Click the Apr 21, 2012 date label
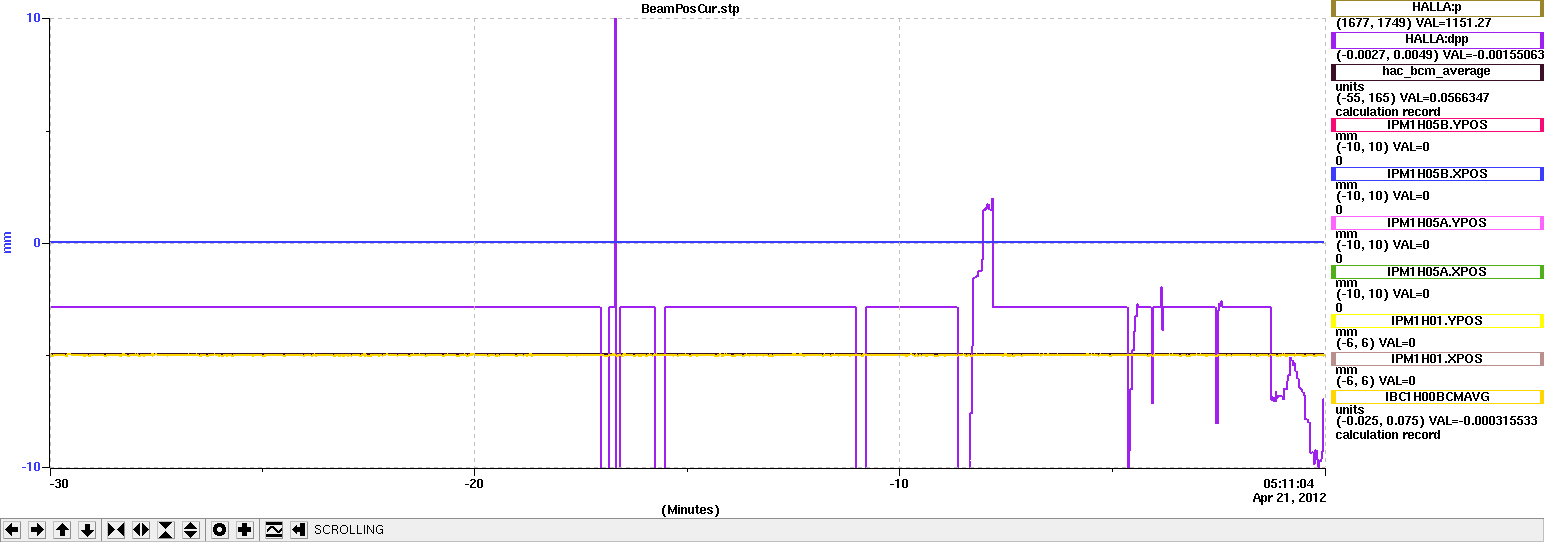1544x542 pixels. tap(1289, 497)
